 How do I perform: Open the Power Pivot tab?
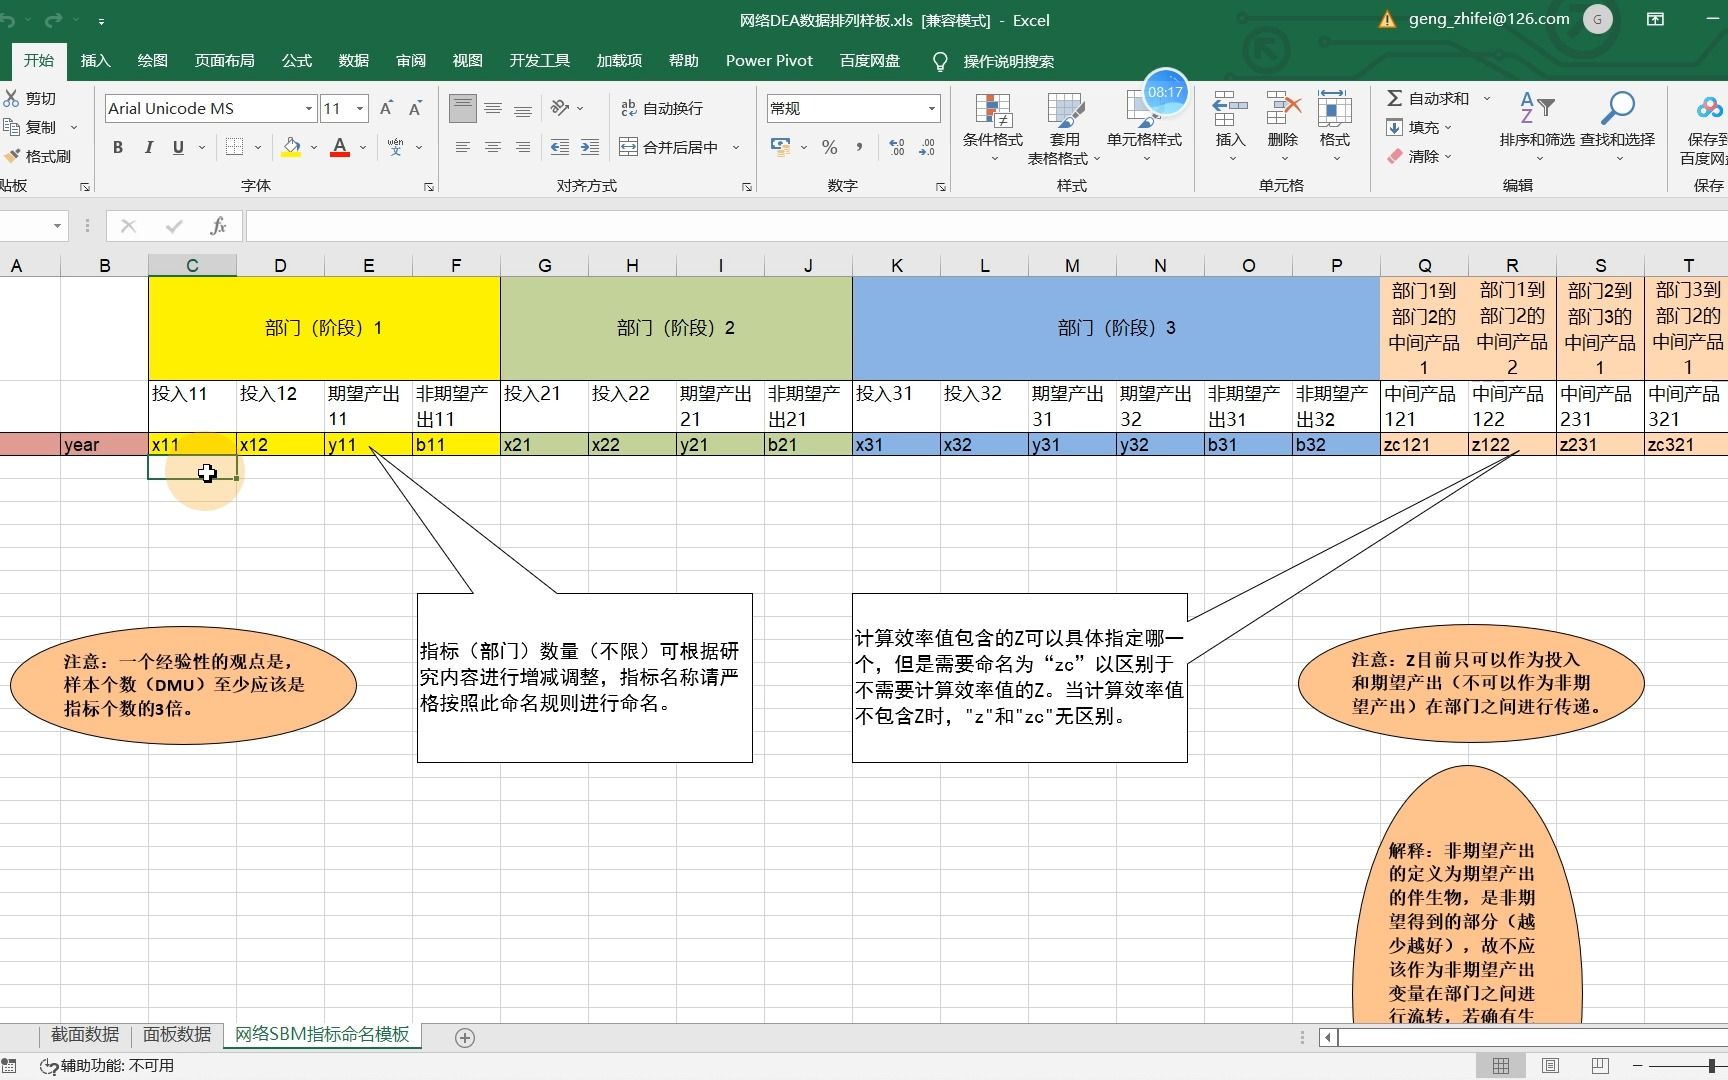[x=769, y=61]
